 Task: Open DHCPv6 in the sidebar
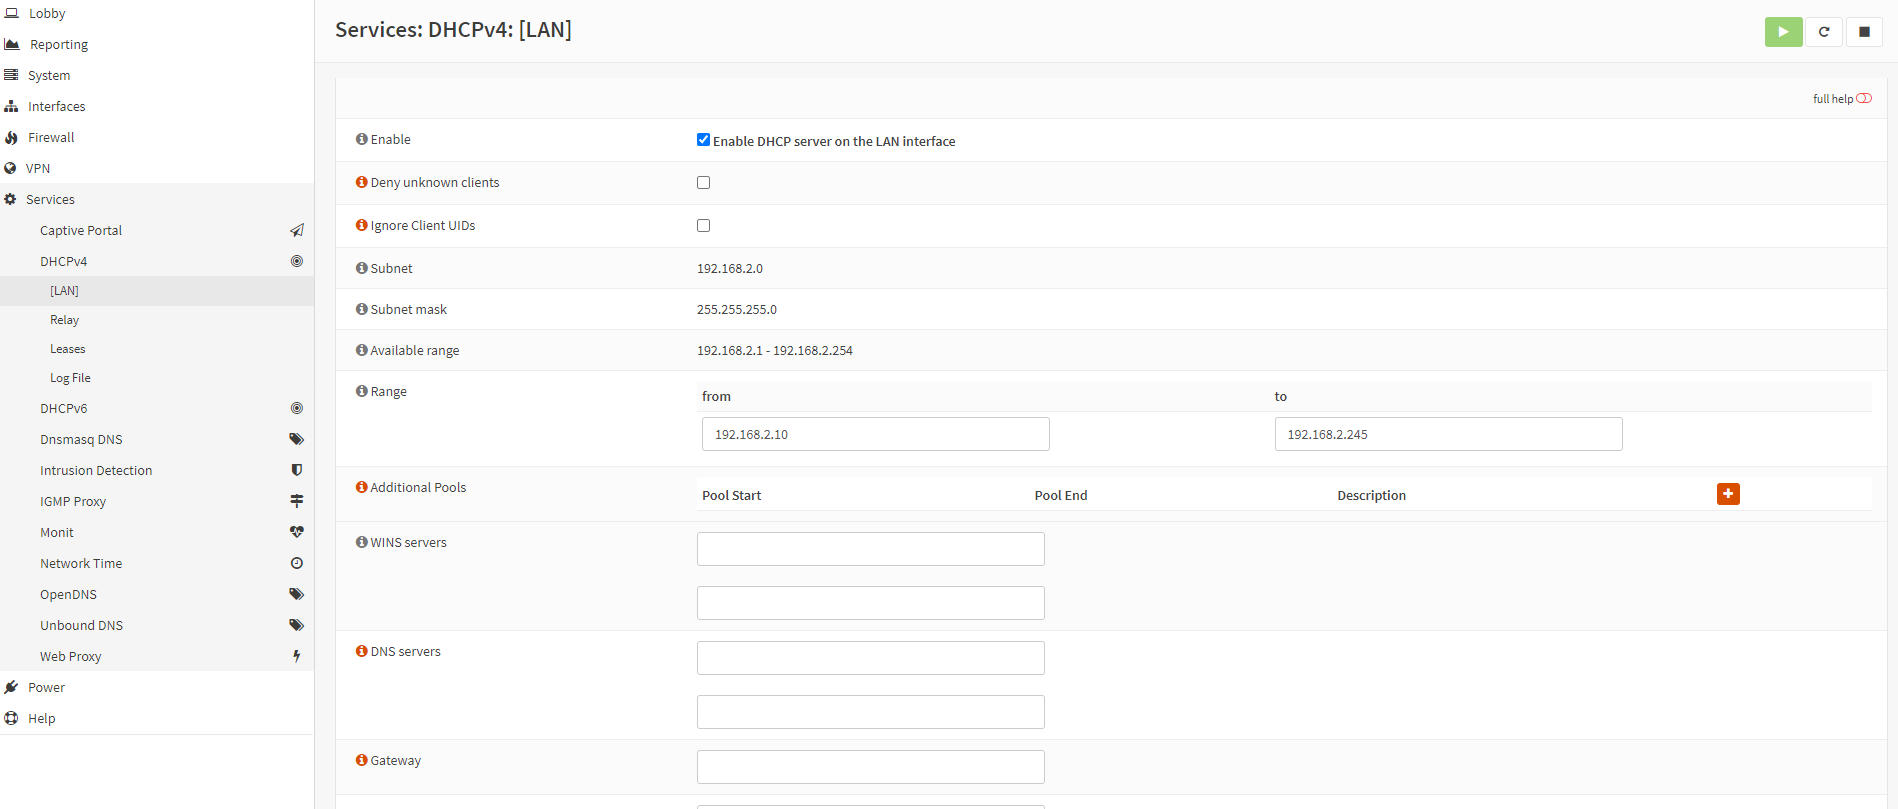[64, 408]
